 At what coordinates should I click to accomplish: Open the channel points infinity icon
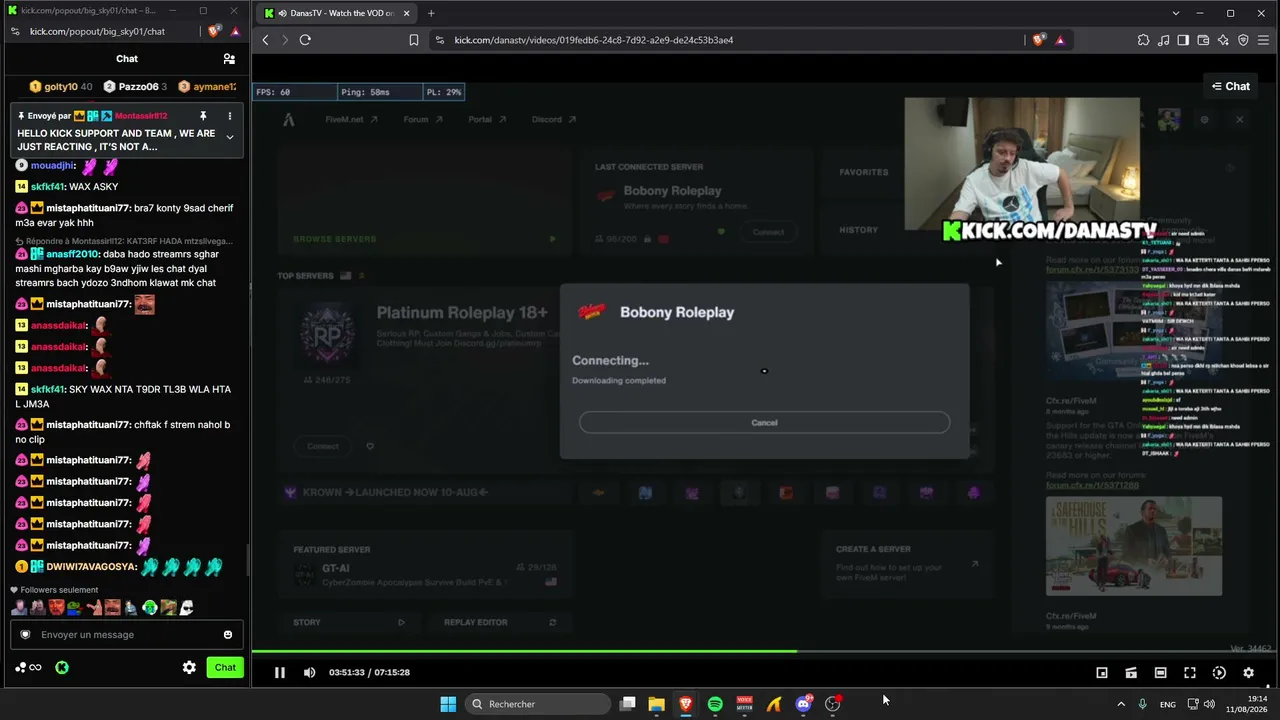pyautogui.click(x=28, y=668)
